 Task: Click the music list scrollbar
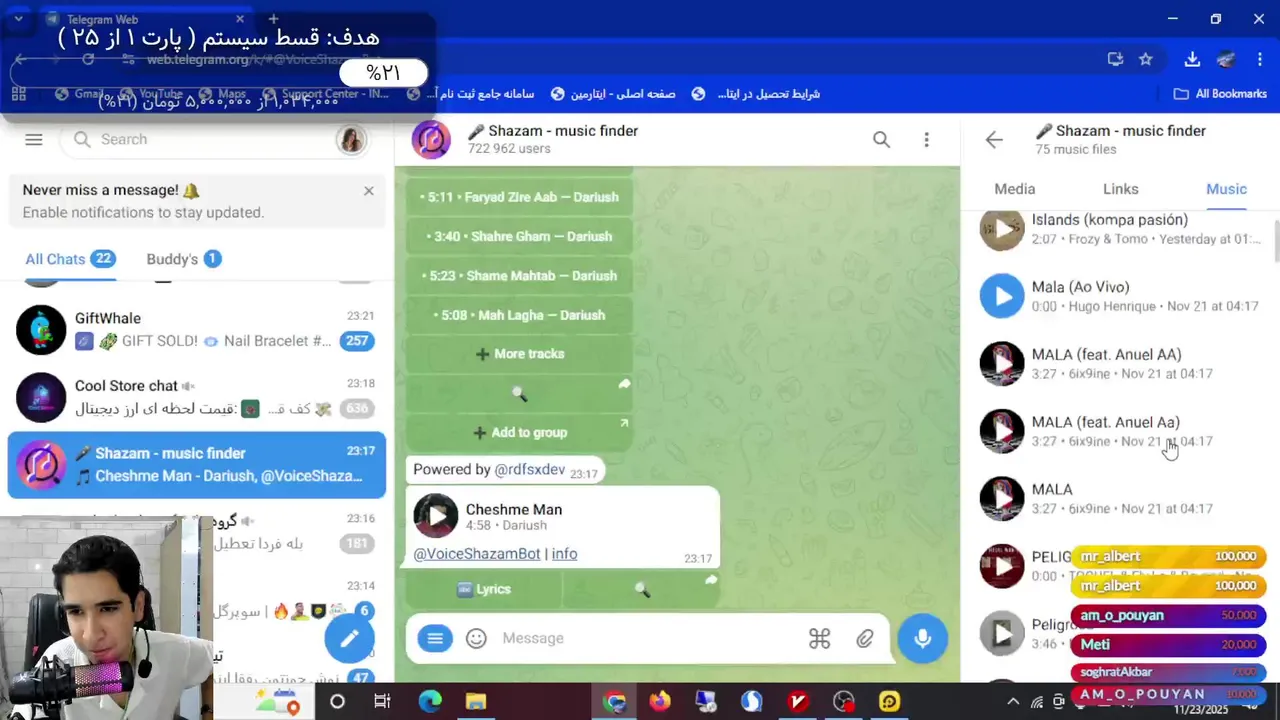[x=1276, y=240]
